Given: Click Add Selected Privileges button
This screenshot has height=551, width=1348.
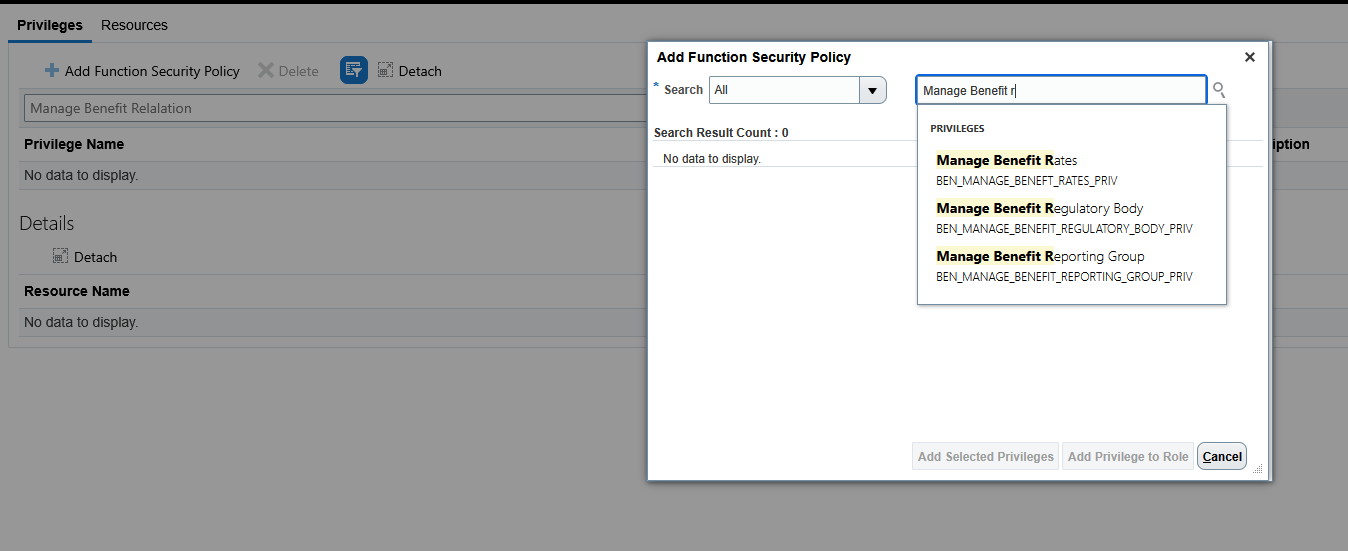Looking at the screenshot, I should pyautogui.click(x=985, y=457).
